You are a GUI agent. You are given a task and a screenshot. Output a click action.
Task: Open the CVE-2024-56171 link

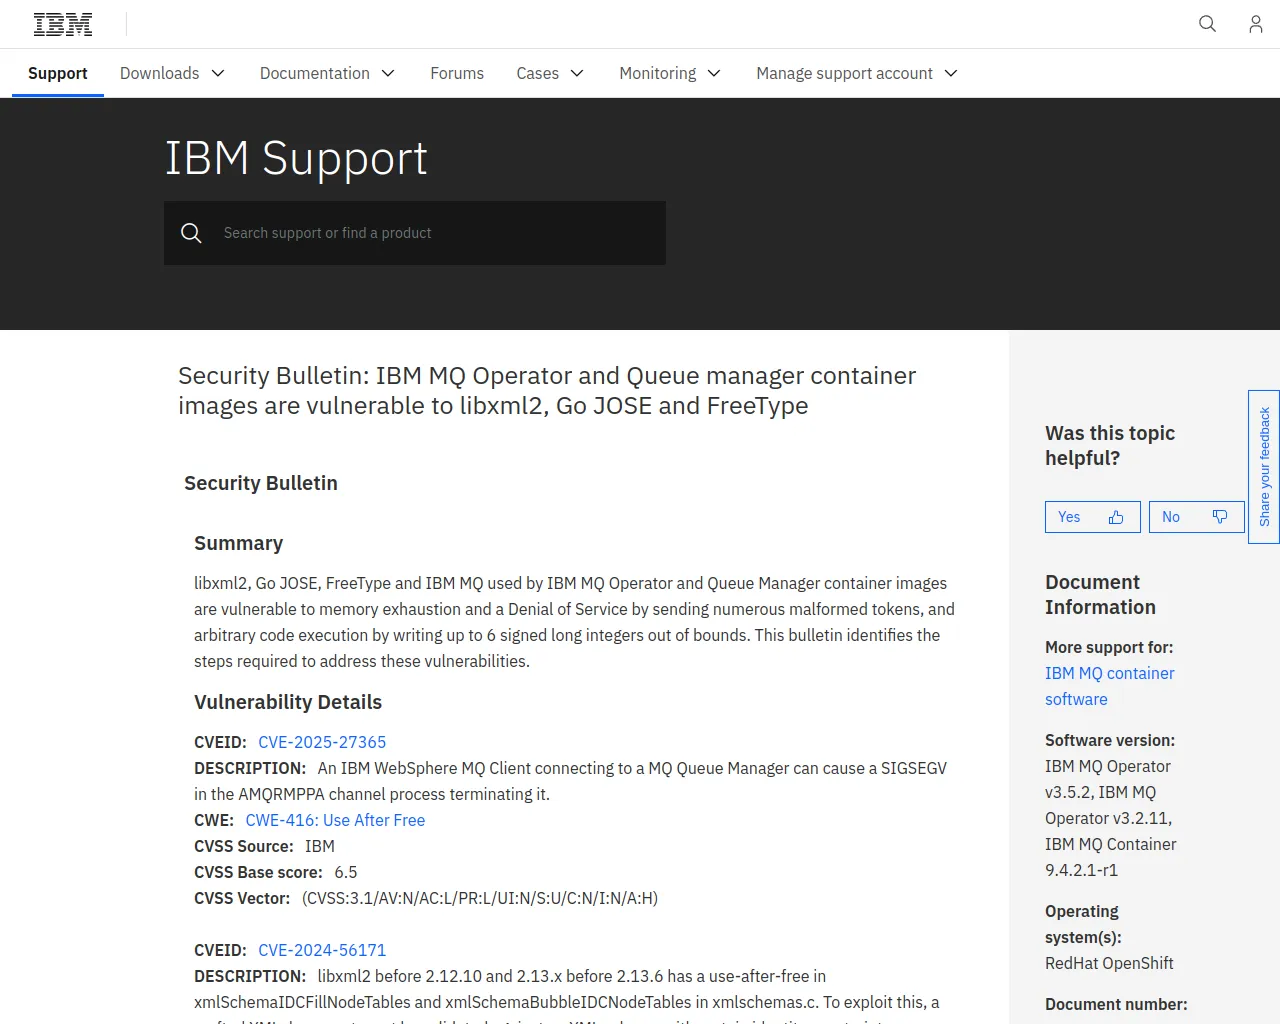pyautogui.click(x=322, y=950)
